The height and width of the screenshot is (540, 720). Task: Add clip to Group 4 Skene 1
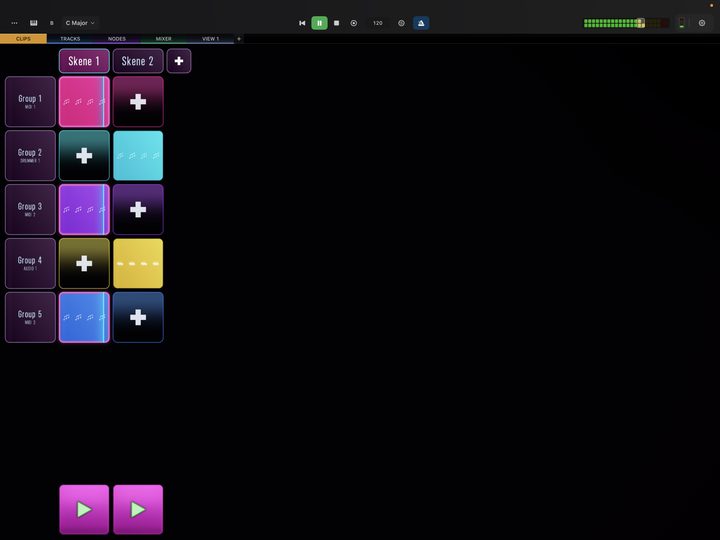point(84,263)
